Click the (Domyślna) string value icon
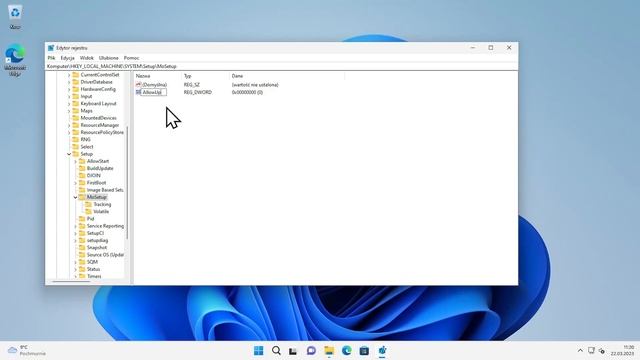The height and width of the screenshot is (360, 640). pos(138,84)
